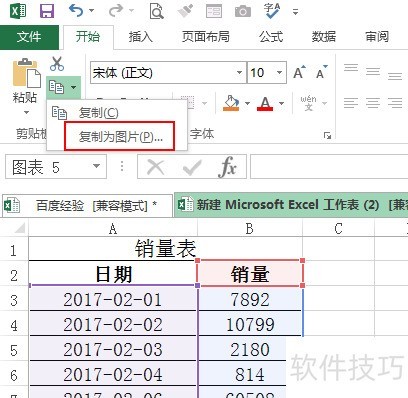This screenshot has width=408, height=398.
Task: Click the Save icon in quick access toolbar
Action: [x=47, y=11]
